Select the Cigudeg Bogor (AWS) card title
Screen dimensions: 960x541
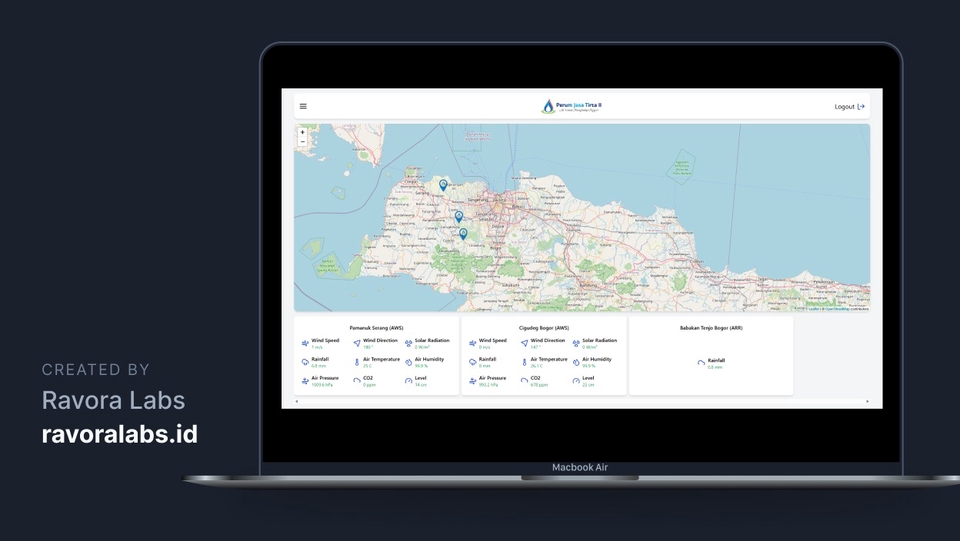[544, 328]
